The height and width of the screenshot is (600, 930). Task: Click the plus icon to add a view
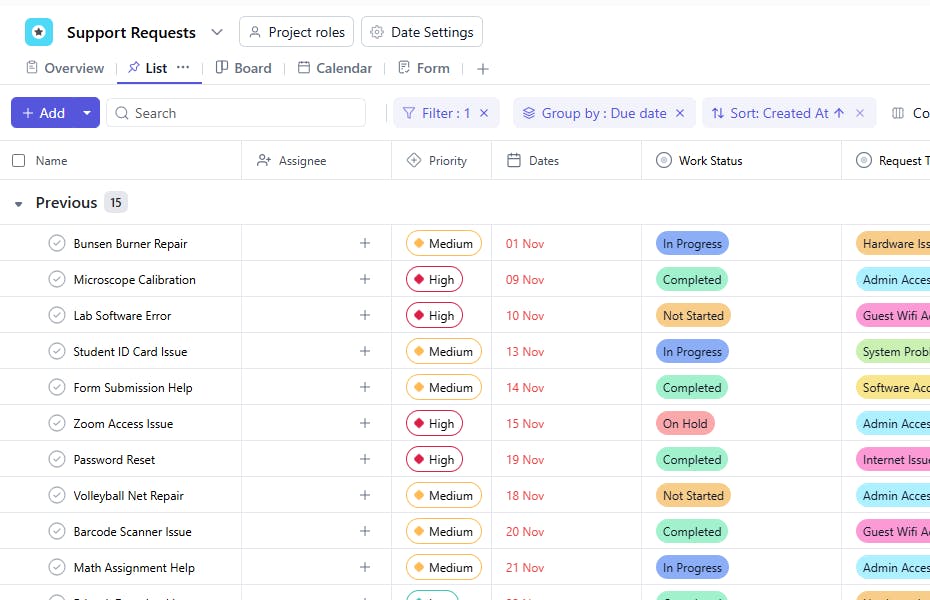(483, 69)
